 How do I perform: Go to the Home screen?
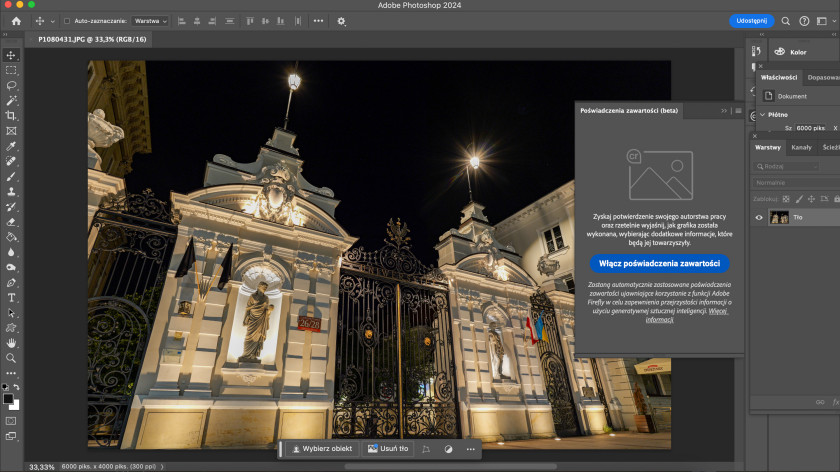pos(16,21)
